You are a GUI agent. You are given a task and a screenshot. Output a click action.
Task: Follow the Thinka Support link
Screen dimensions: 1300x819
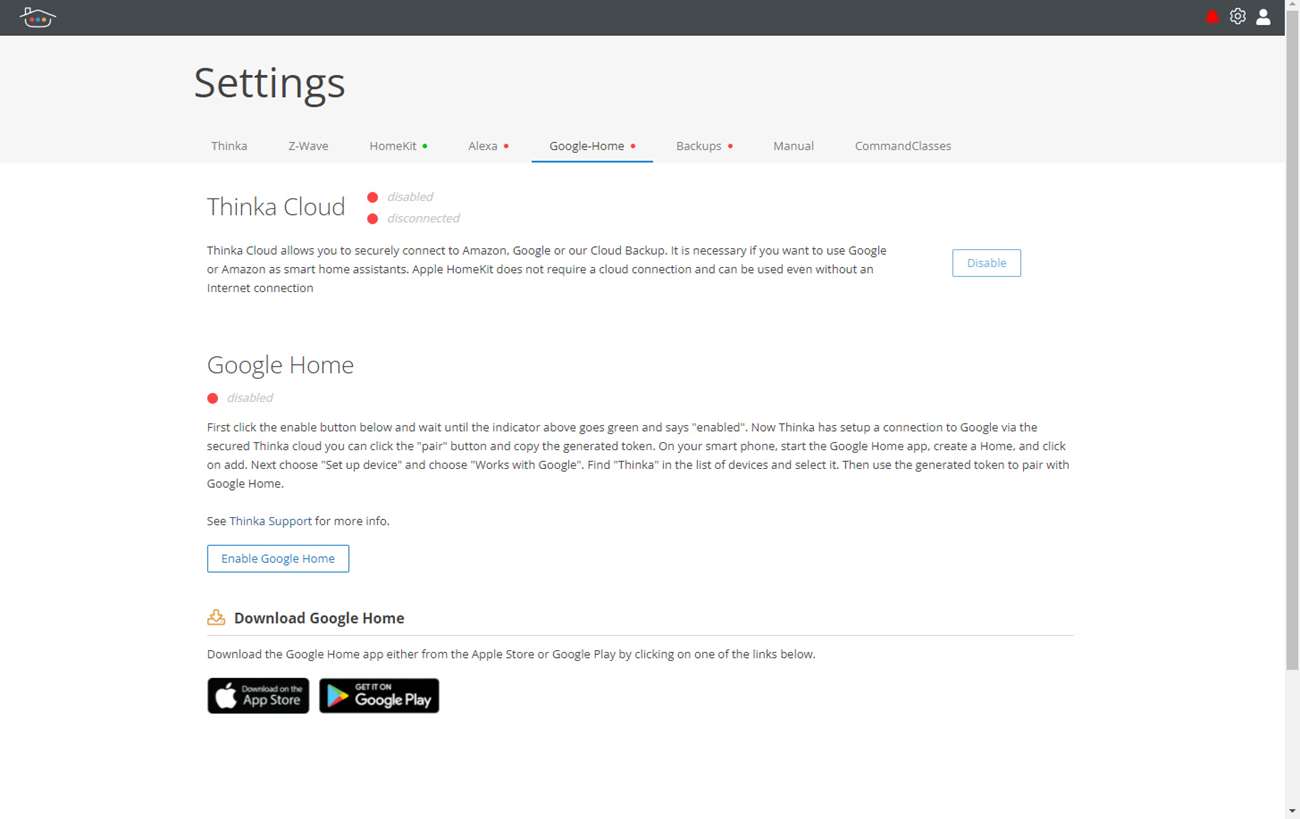270,521
